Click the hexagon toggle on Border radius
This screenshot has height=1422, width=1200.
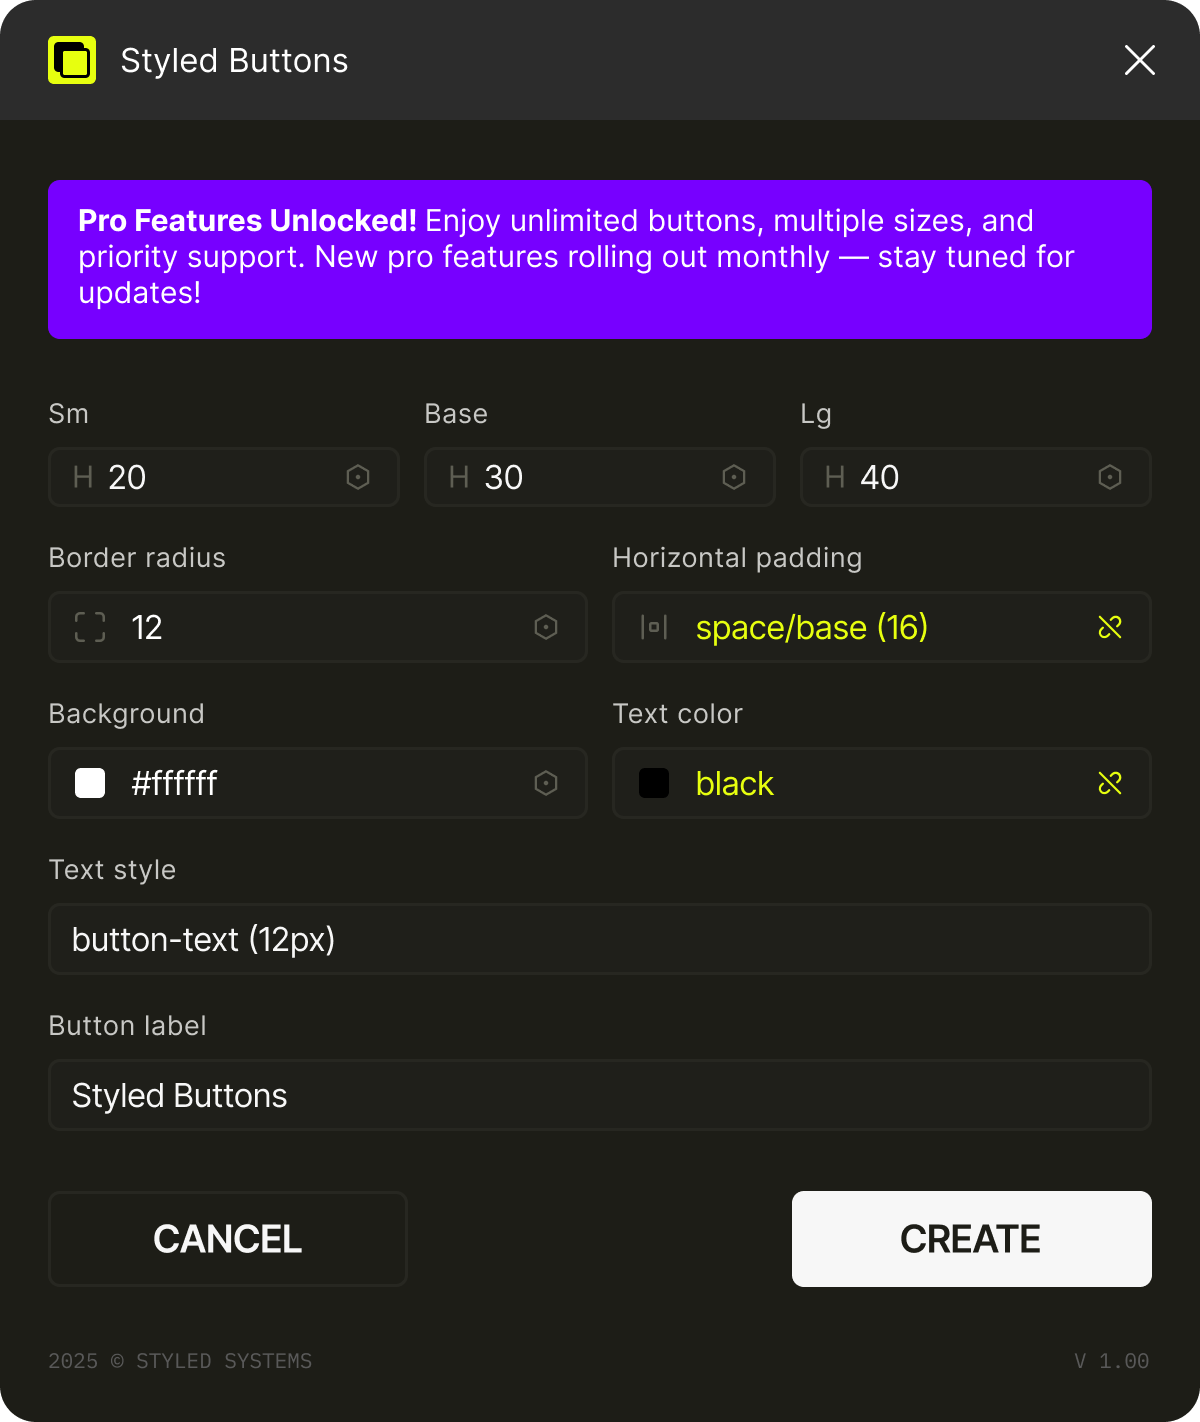545,627
